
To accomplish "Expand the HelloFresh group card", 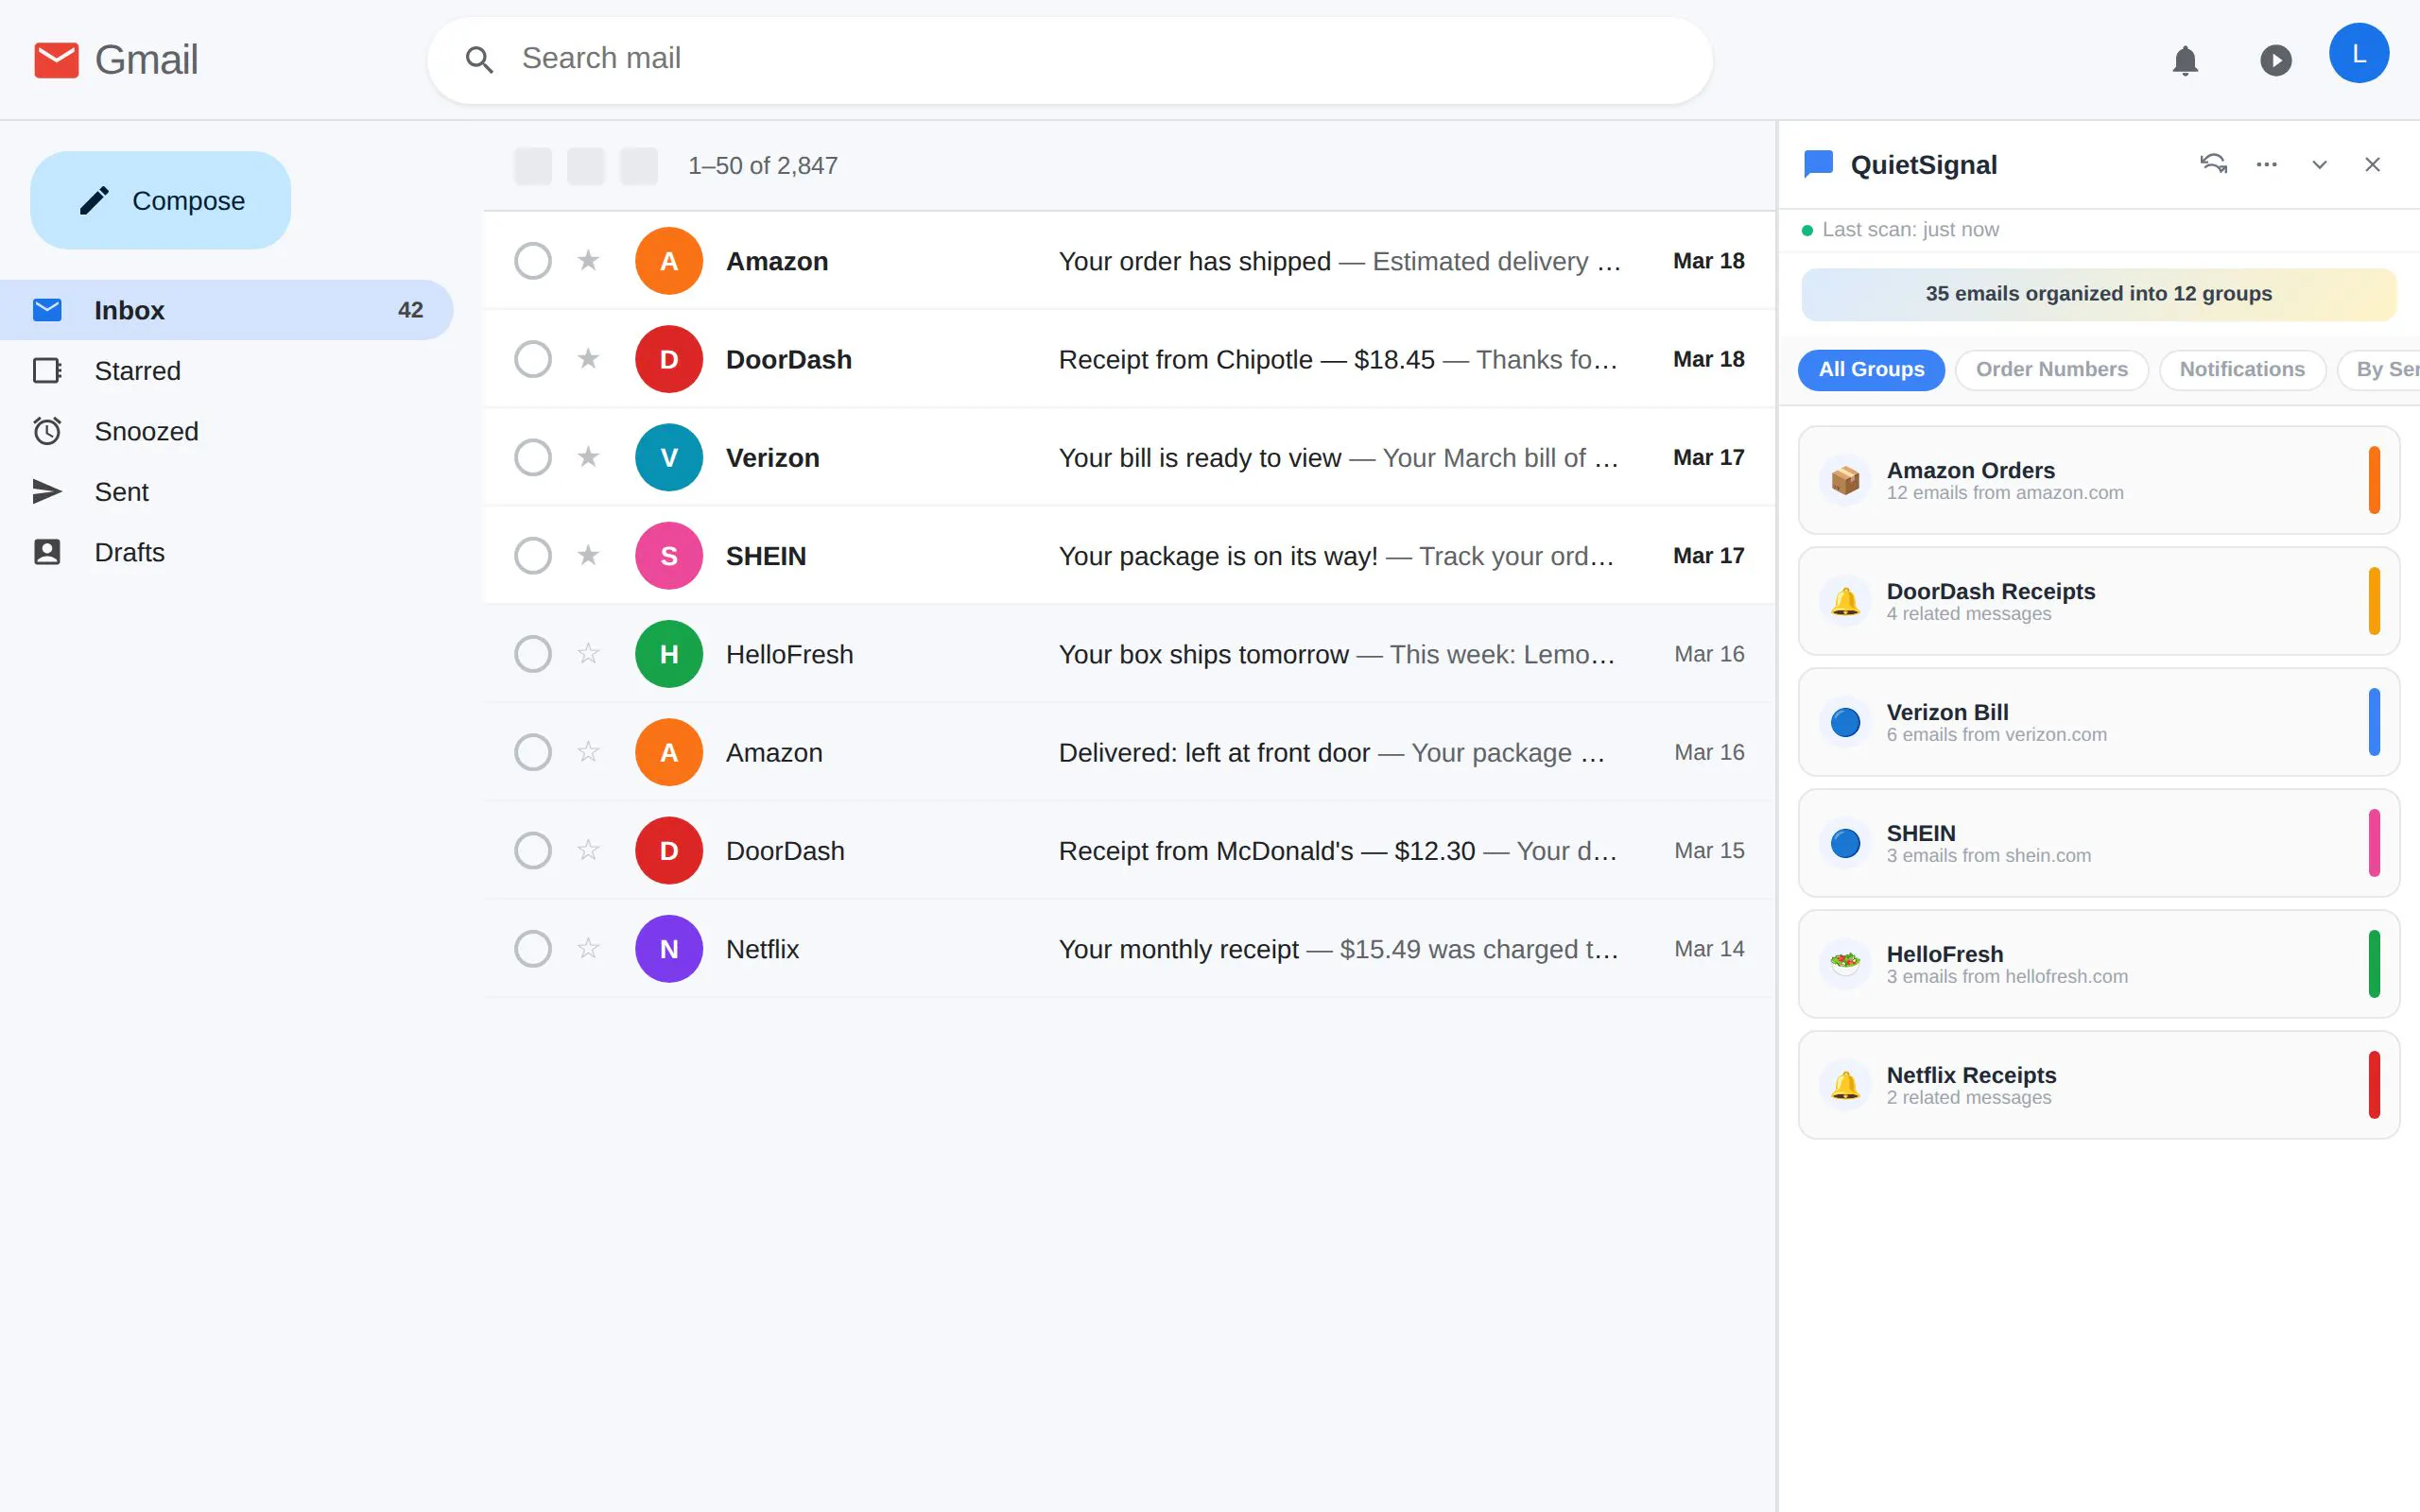I will click(2098, 964).
